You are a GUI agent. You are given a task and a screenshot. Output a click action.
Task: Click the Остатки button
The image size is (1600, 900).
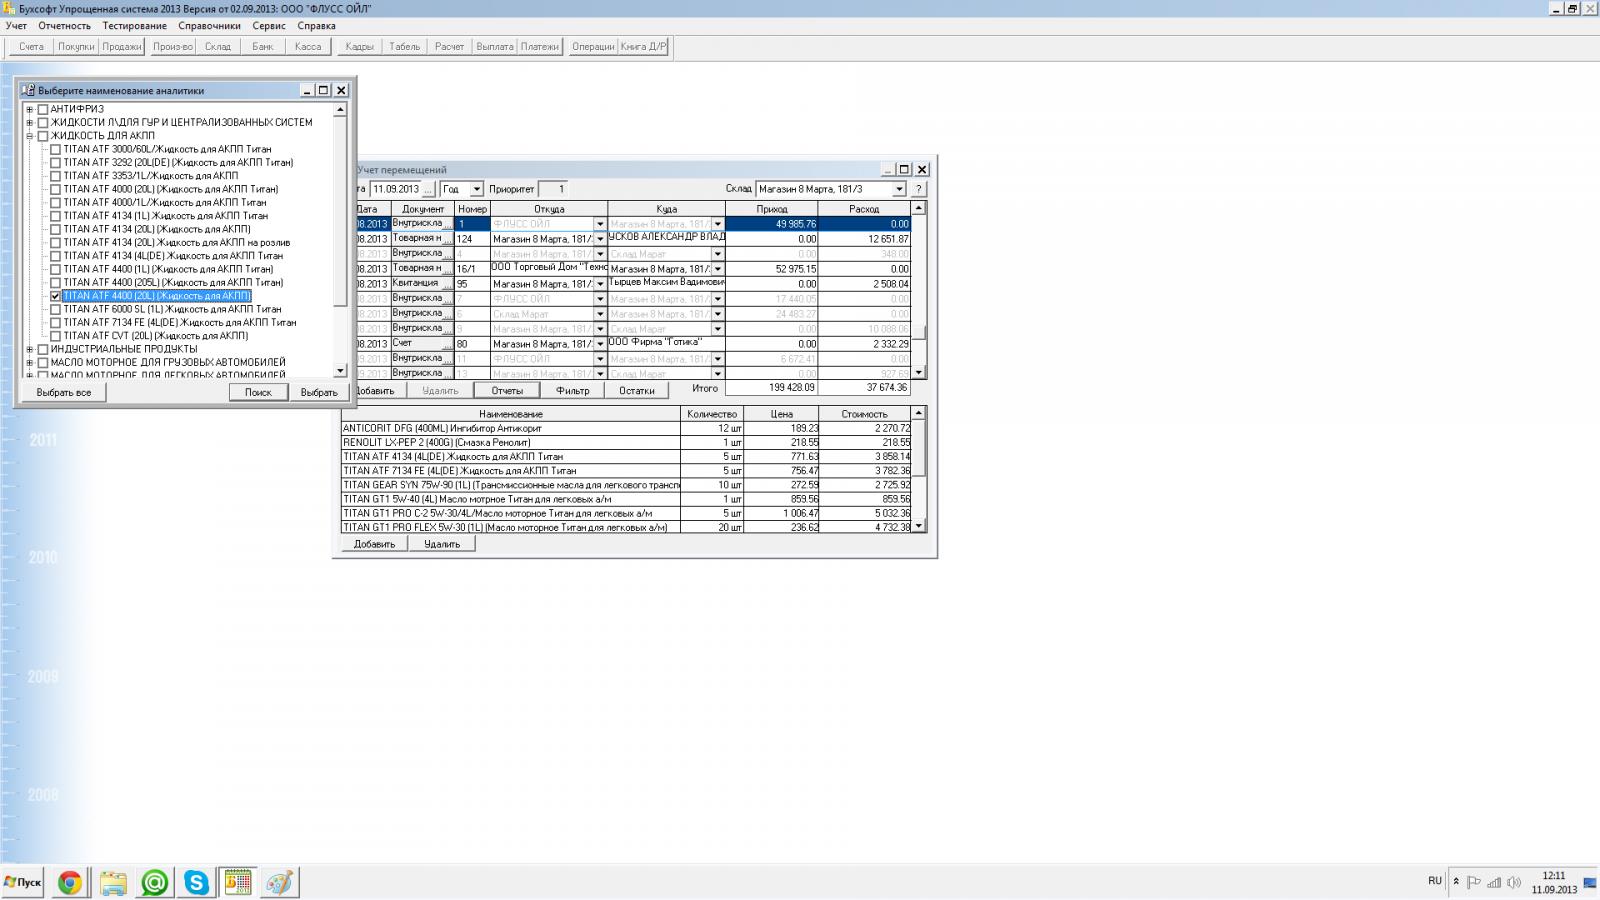[636, 391]
